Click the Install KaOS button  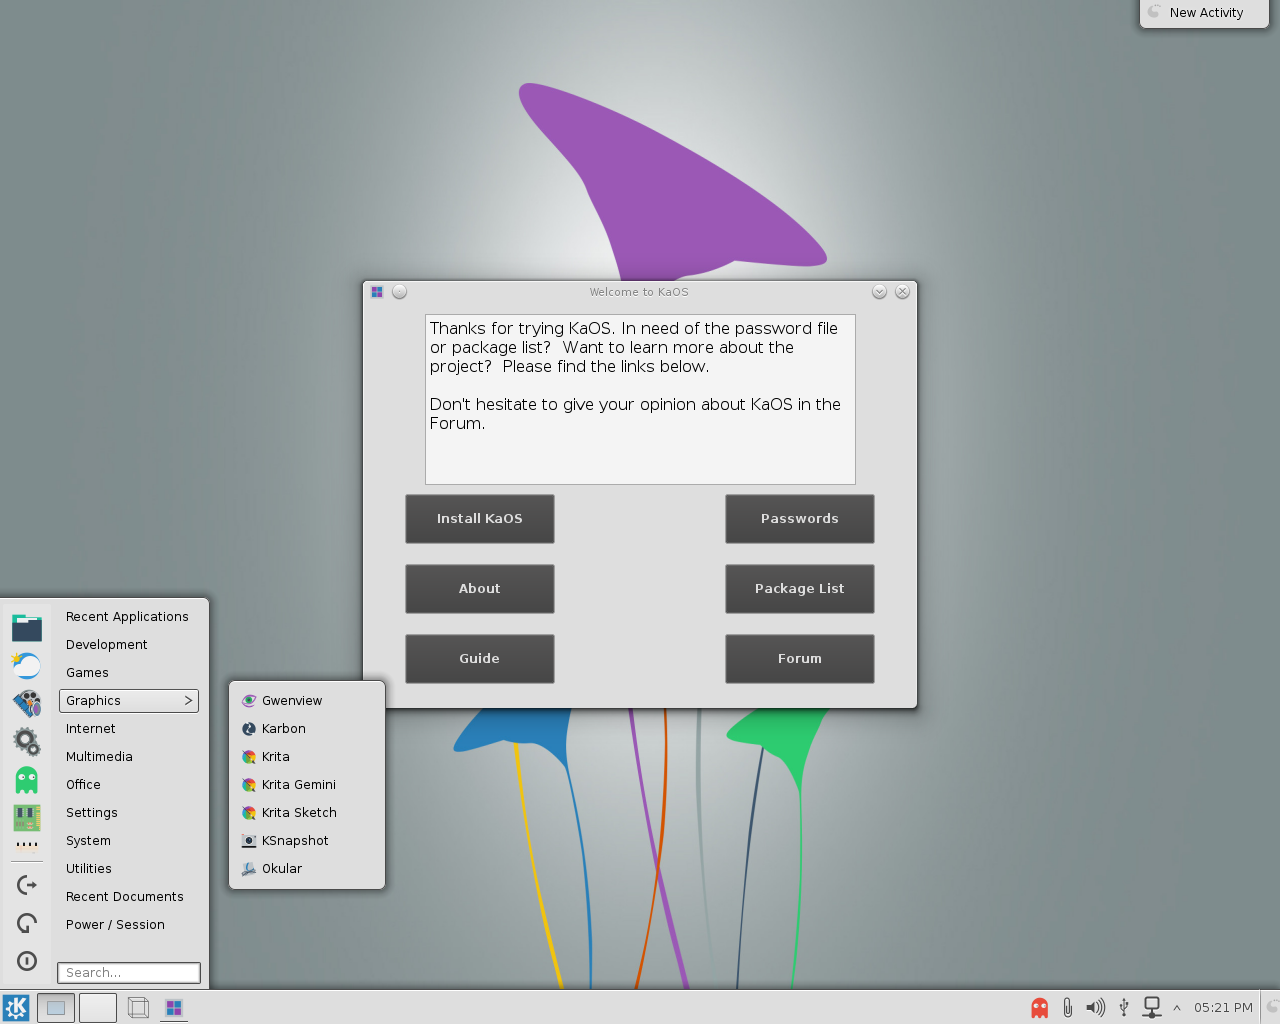480,519
